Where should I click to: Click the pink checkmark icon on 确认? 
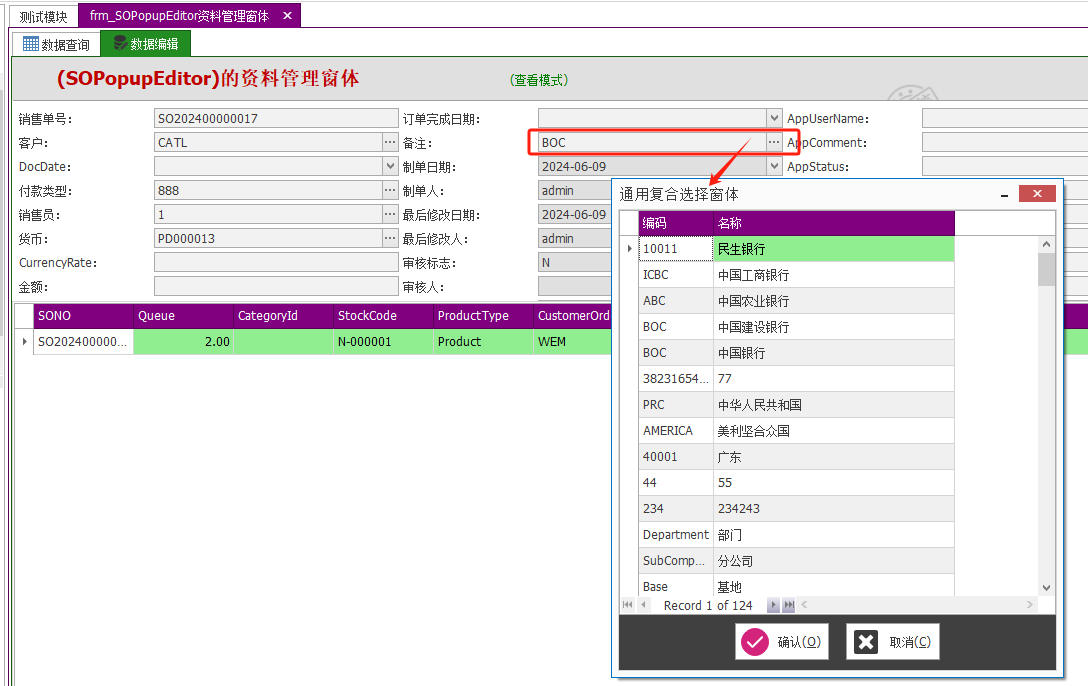tap(755, 642)
